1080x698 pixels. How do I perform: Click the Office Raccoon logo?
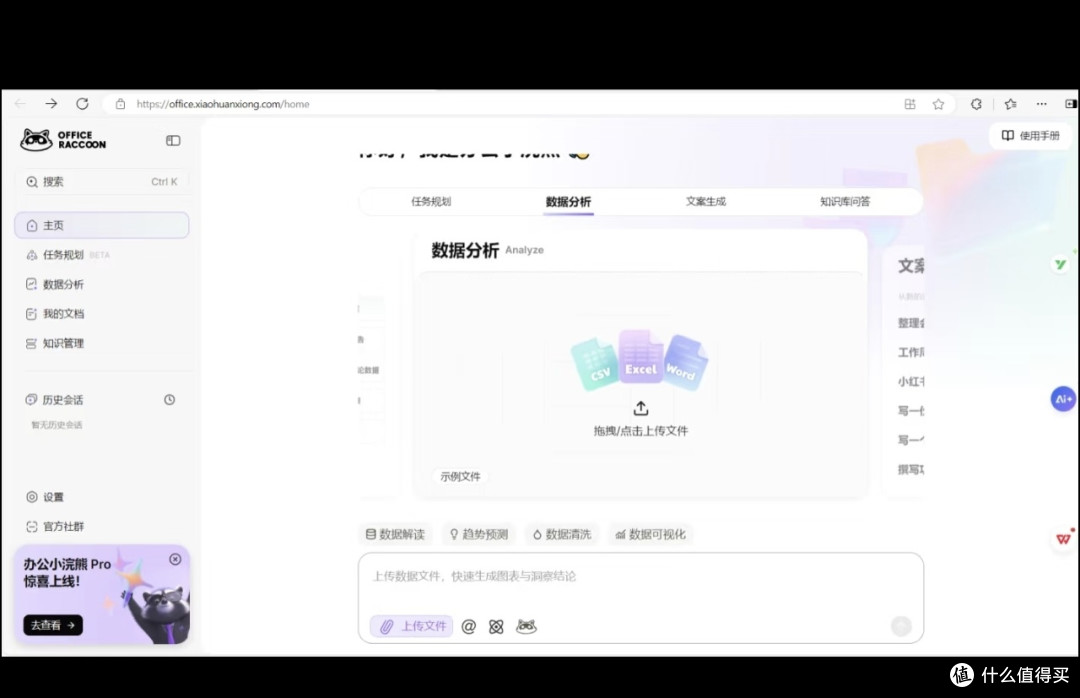[63, 140]
